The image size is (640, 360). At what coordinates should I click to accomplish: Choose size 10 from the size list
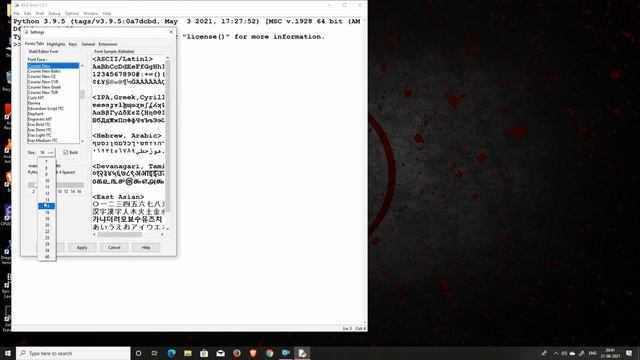(47, 180)
